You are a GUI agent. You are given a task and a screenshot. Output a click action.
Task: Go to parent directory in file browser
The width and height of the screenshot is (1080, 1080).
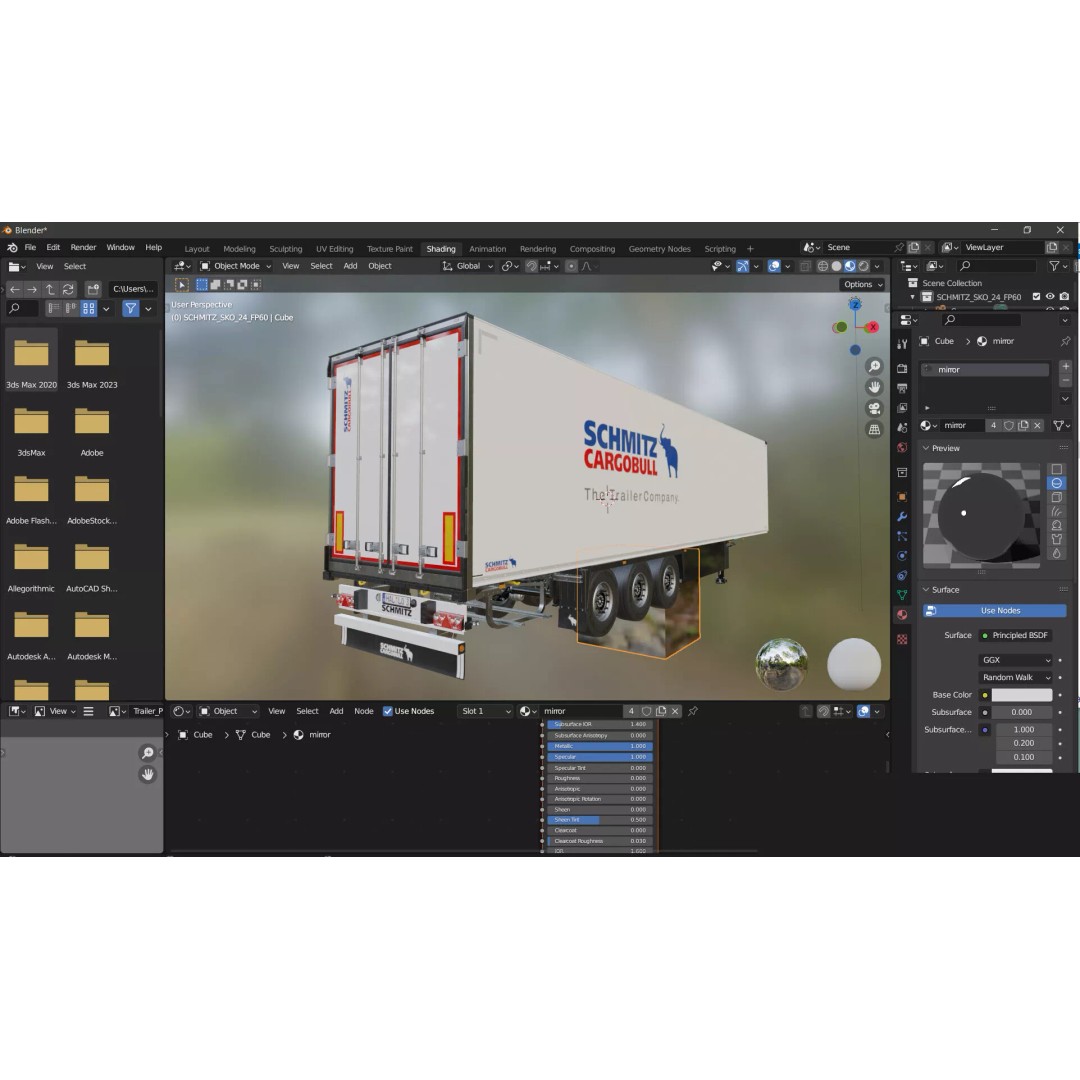tap(50, 289)
